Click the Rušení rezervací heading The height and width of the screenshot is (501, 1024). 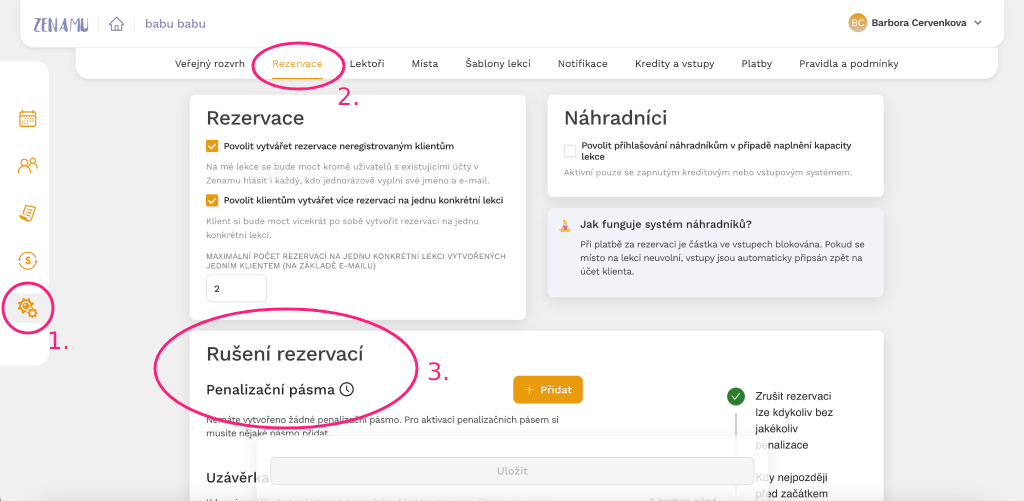pos(285,354)
